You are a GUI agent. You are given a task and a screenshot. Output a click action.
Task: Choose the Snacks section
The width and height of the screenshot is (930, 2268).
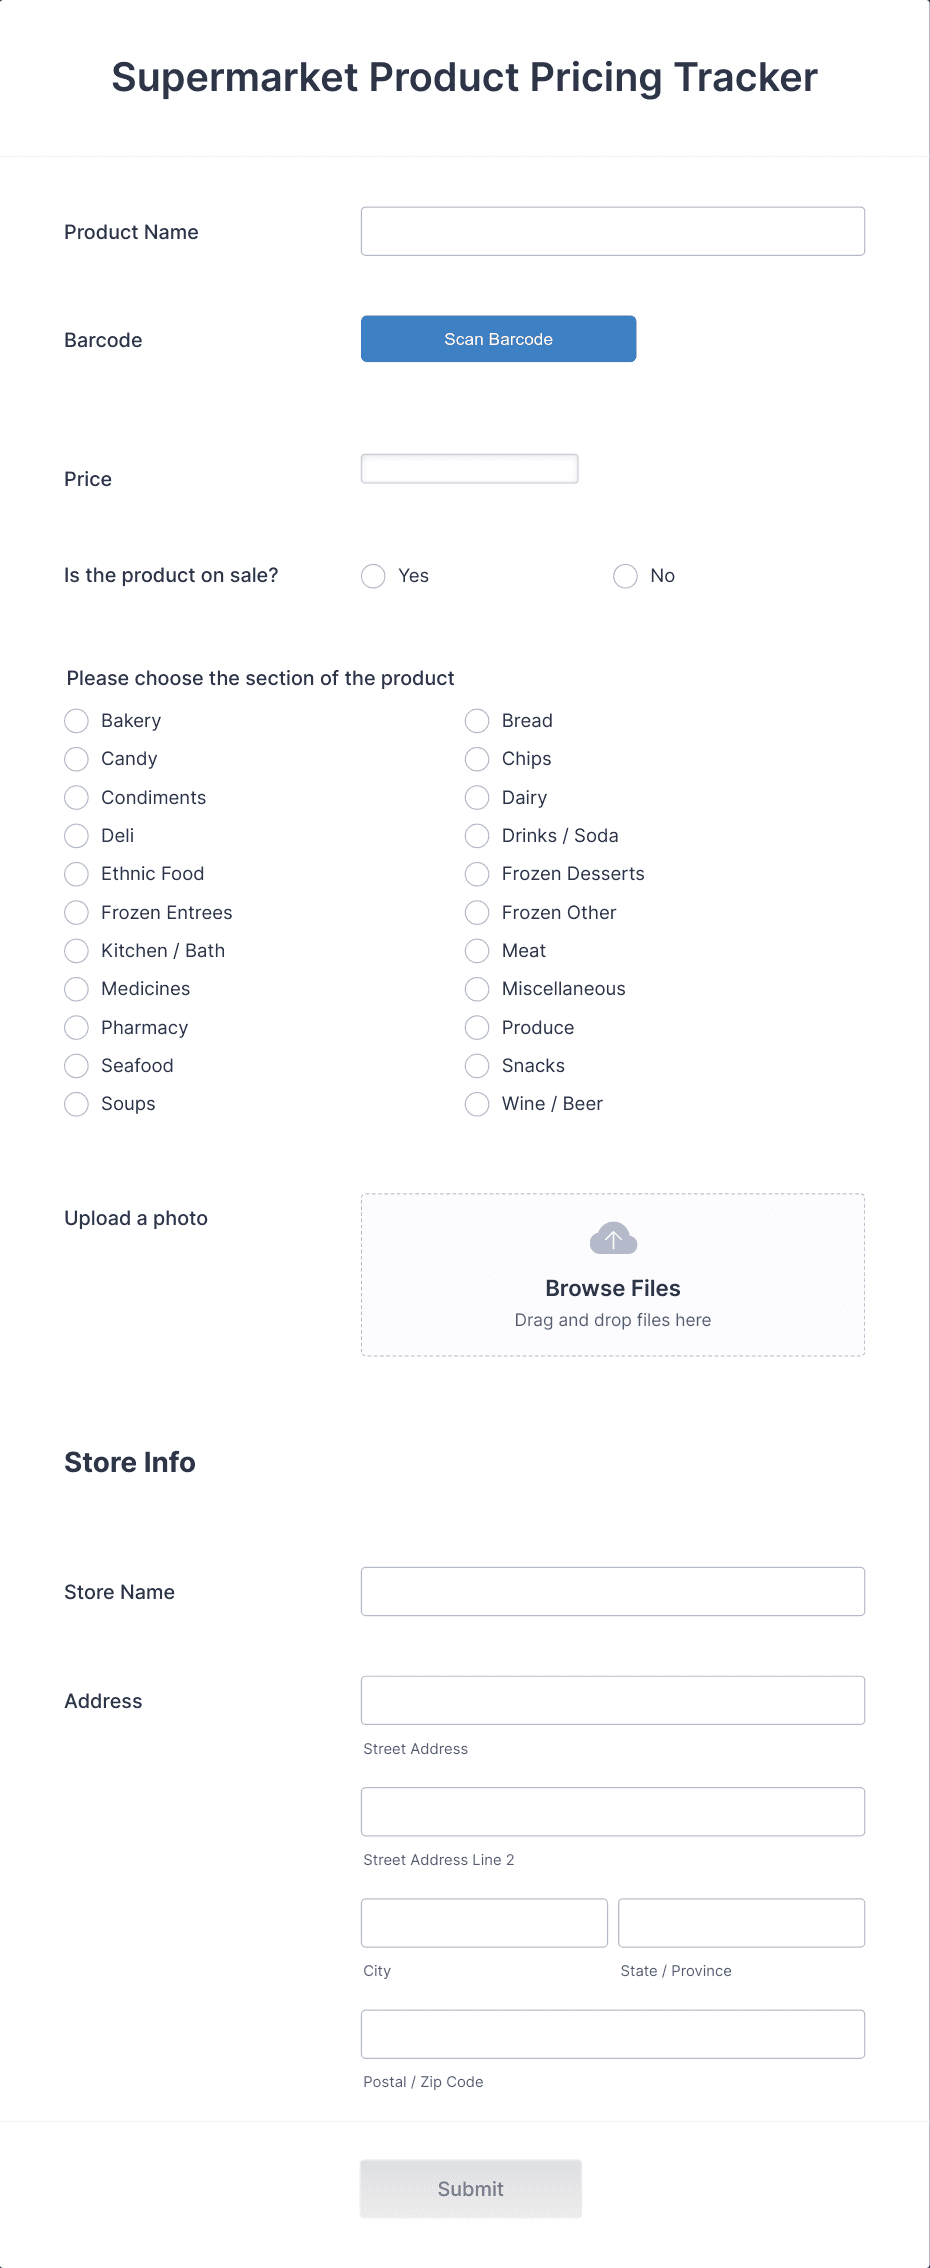(x=477, y=1066)
